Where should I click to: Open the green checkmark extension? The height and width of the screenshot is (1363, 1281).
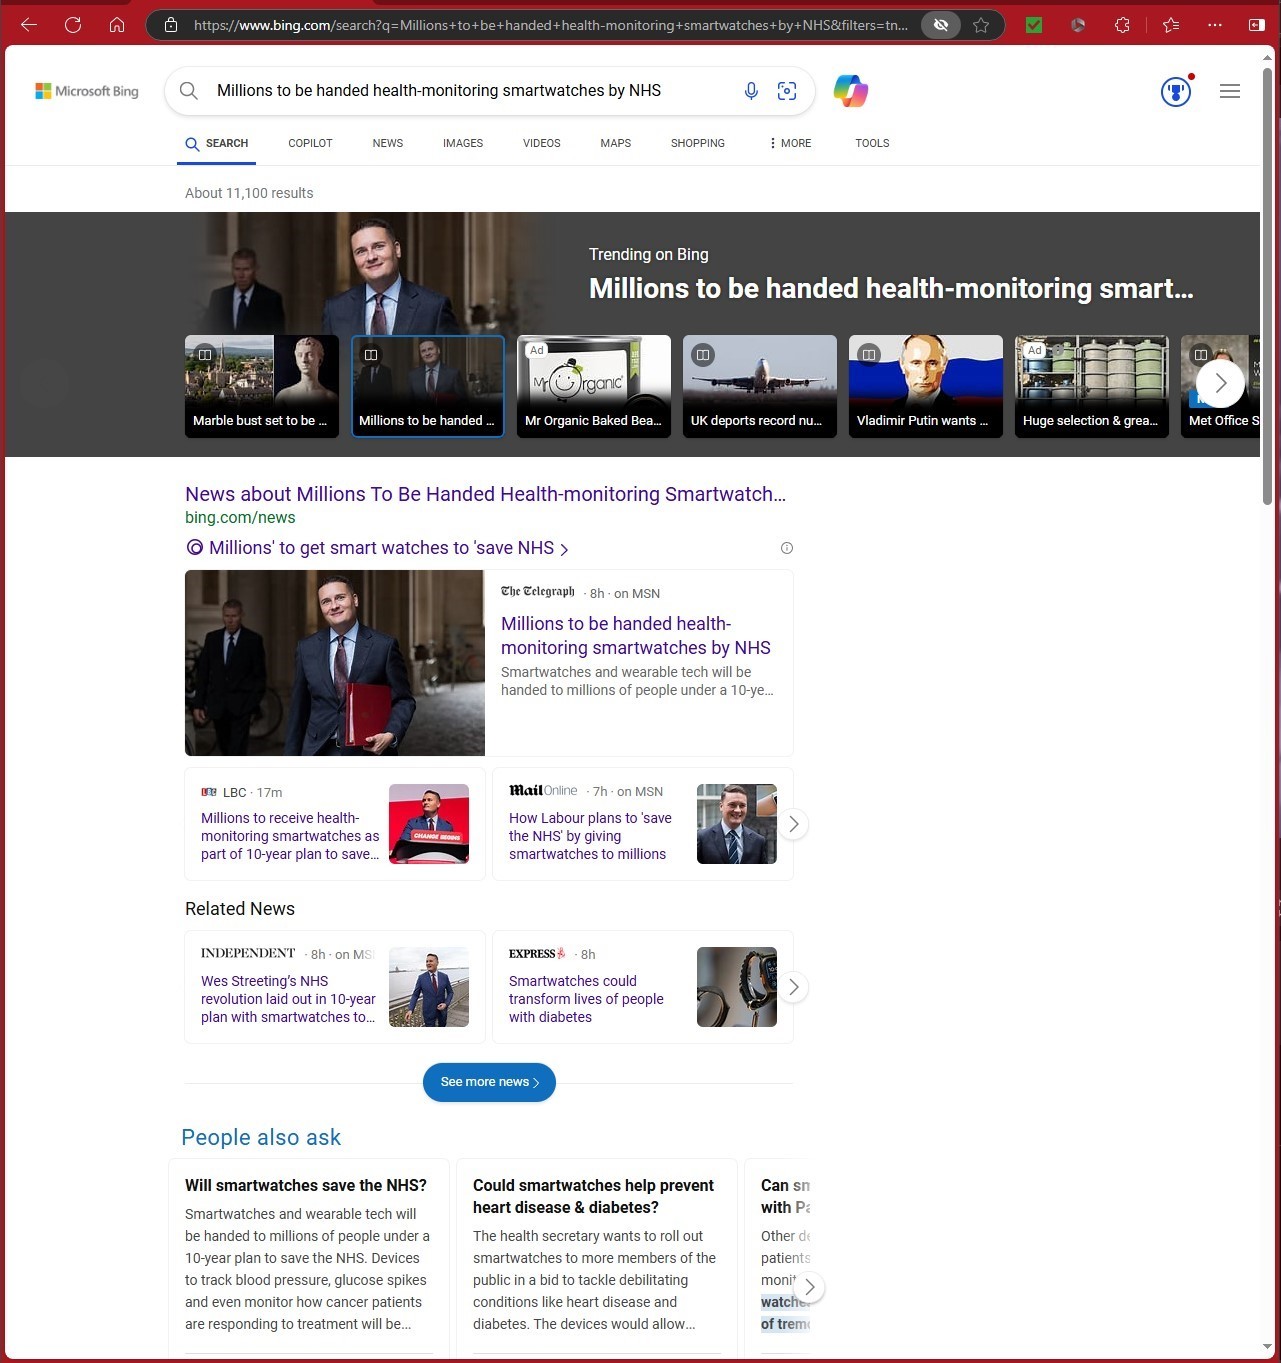tap(1034, 25)
